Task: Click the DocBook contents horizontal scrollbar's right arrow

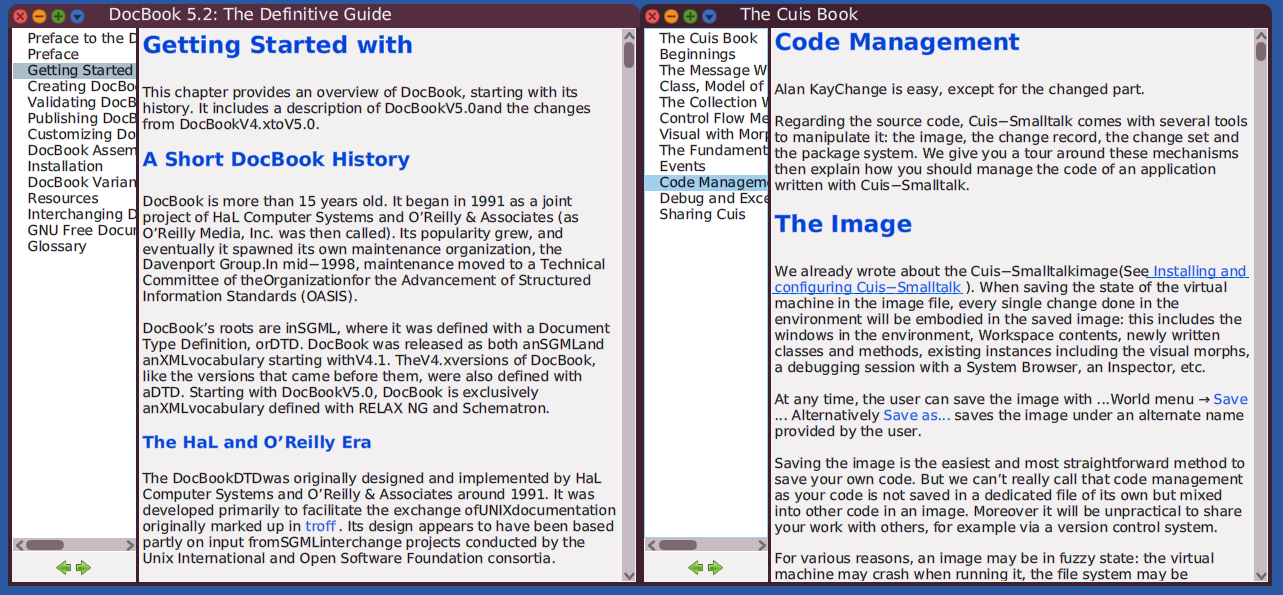Action: (129, 545)
